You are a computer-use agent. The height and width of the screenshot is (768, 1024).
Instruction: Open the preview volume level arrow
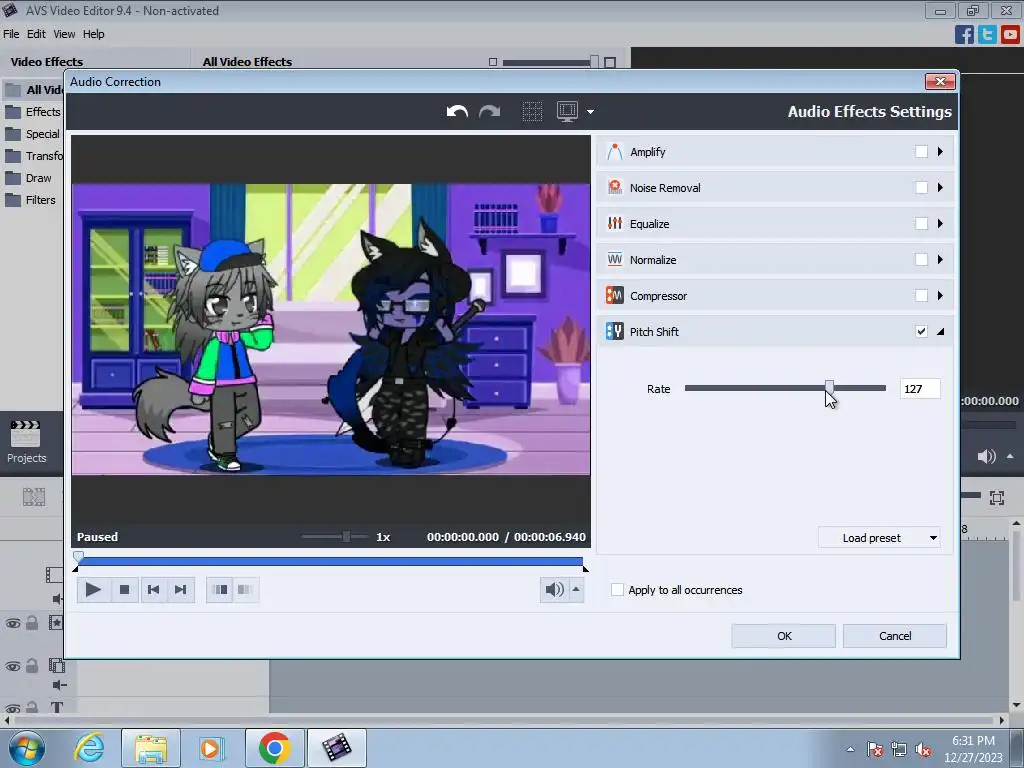[576, 589]
